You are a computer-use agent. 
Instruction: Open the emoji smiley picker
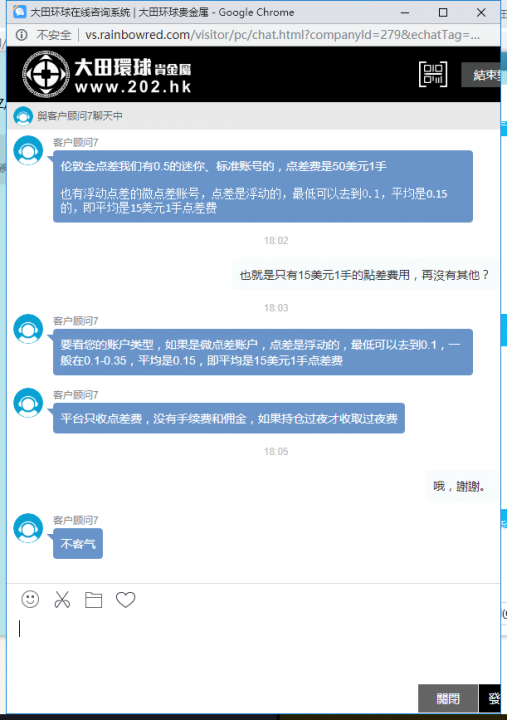[x=30, y=599]
